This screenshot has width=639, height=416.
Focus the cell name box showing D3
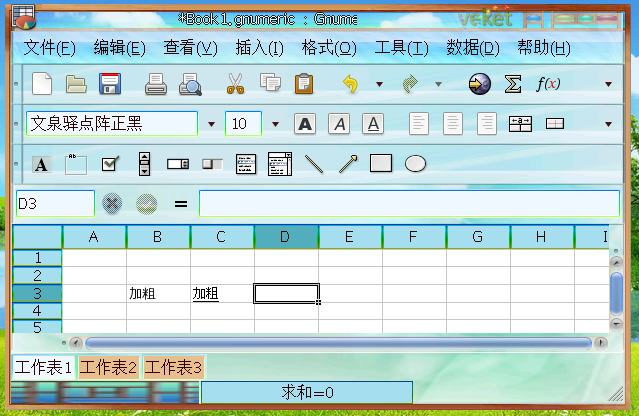click(x=55, y=203)
